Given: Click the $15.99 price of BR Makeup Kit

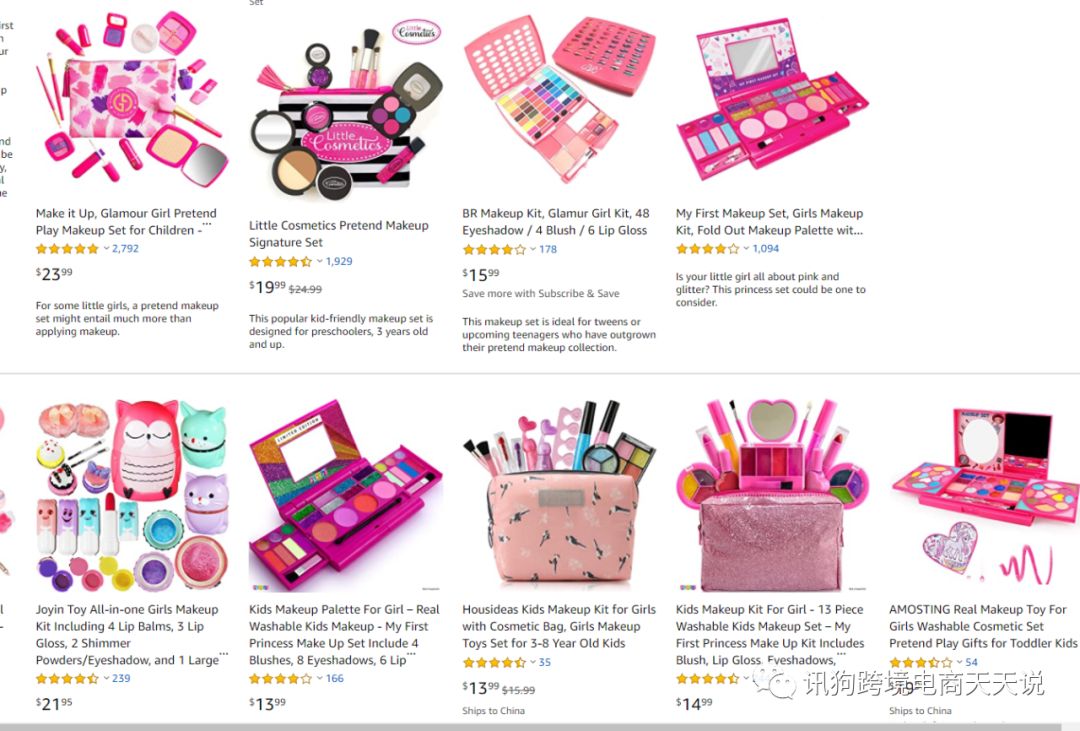Looking at the screenshot, I should point(481,274).
